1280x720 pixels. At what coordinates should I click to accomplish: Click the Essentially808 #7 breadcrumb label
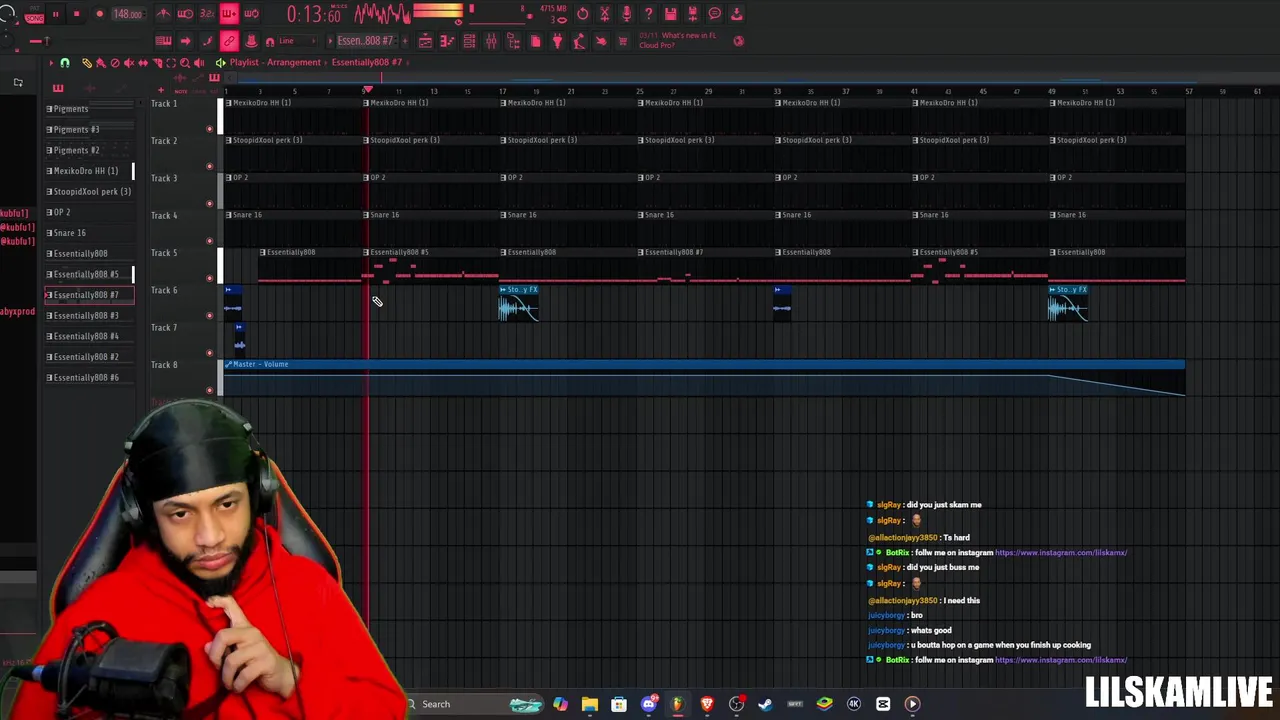pos(366,62)
